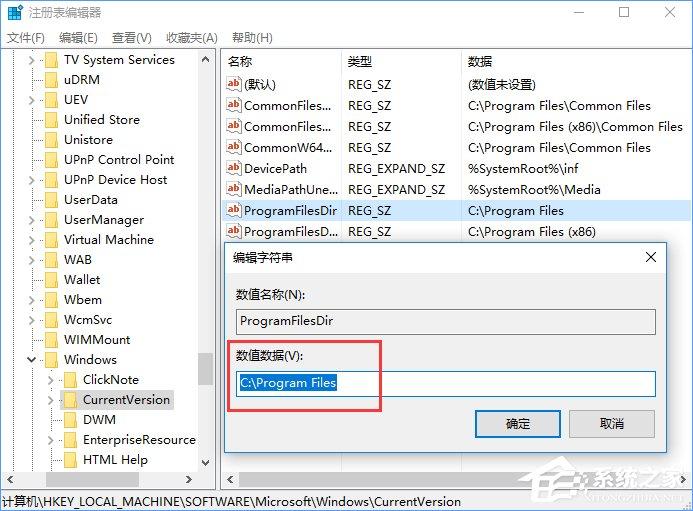Click the folder icon of UEV
The image size is (693, 511).
pyautogui.click(x=51, y=99)
